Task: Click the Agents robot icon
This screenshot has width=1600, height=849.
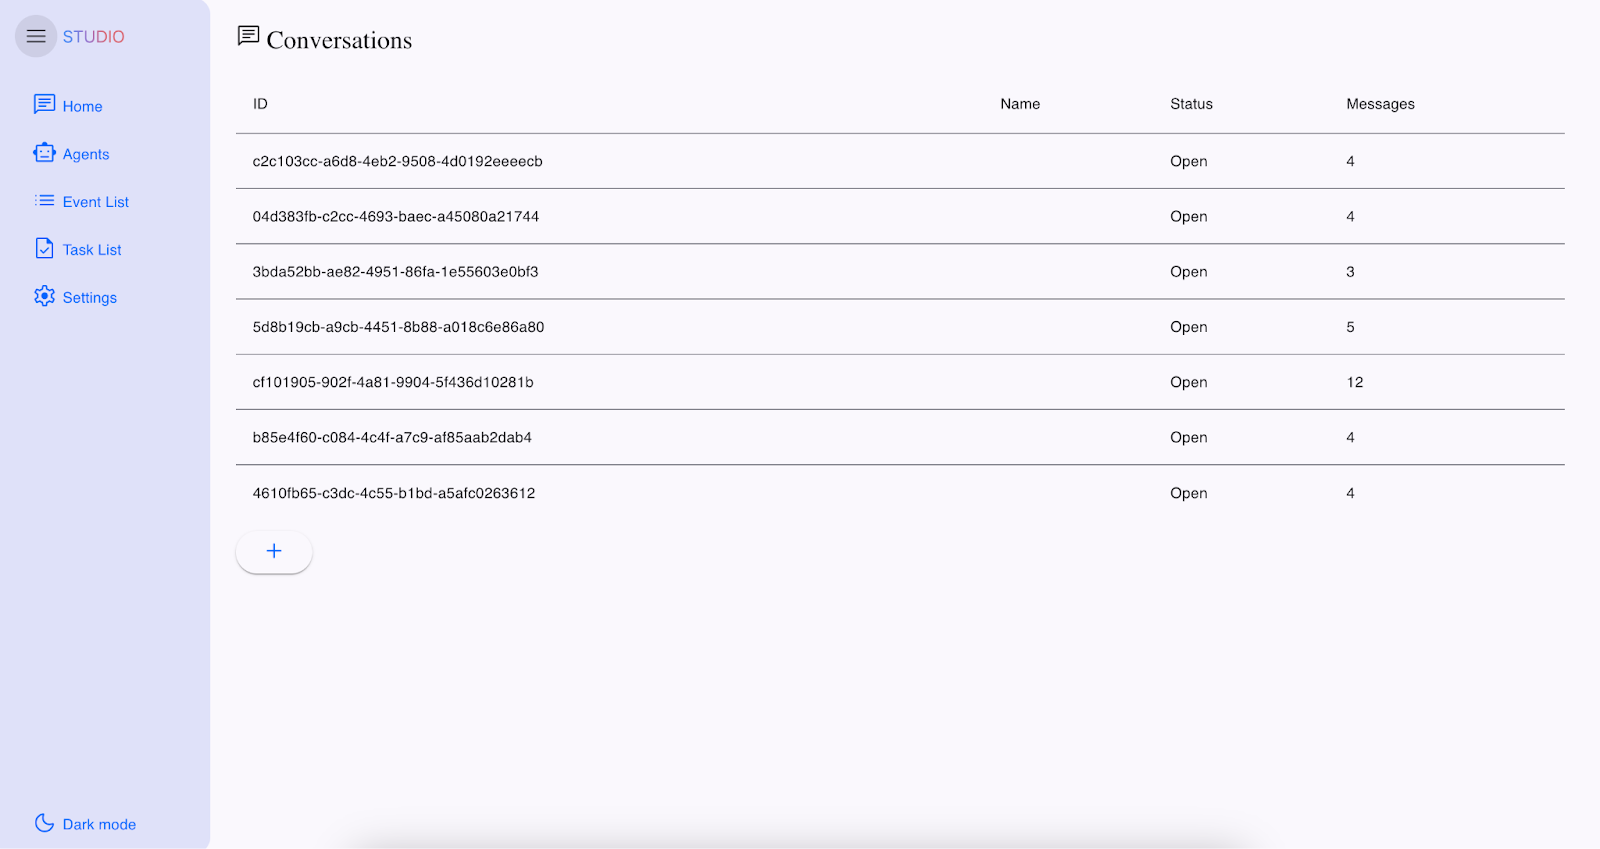Action: pos(44,153)
